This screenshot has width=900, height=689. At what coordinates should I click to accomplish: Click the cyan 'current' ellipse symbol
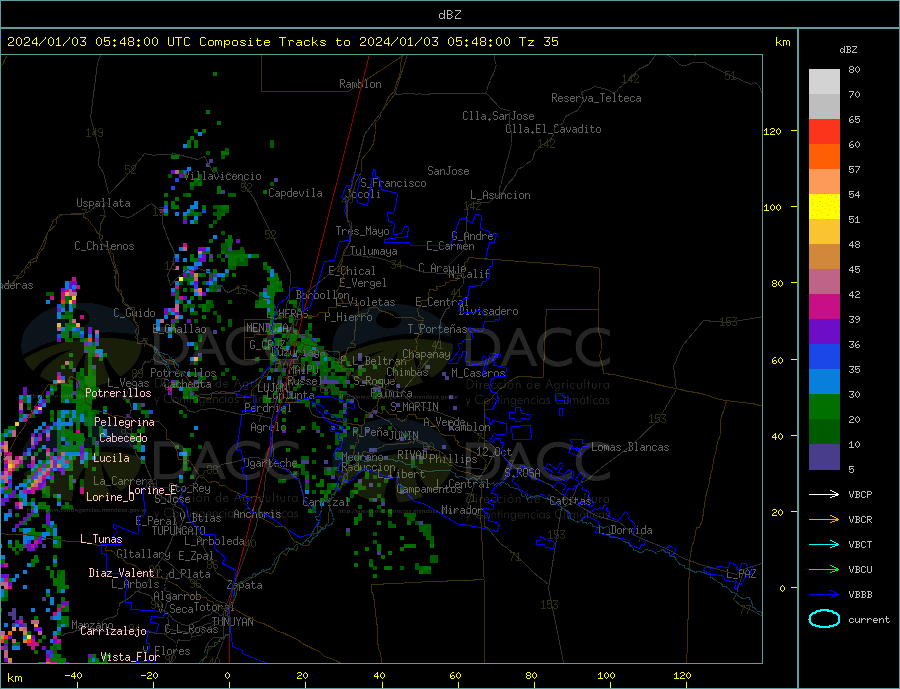[824, 618]
